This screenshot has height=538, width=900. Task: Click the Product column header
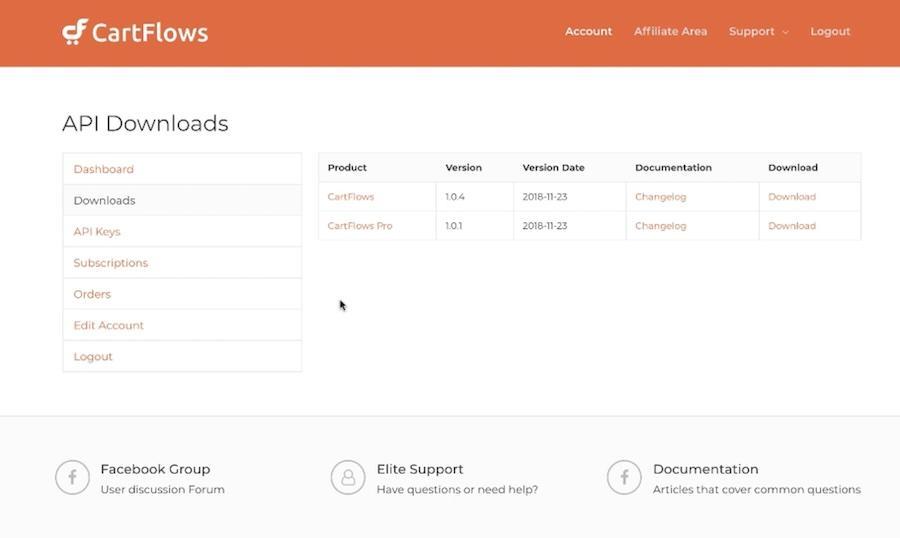347,168
